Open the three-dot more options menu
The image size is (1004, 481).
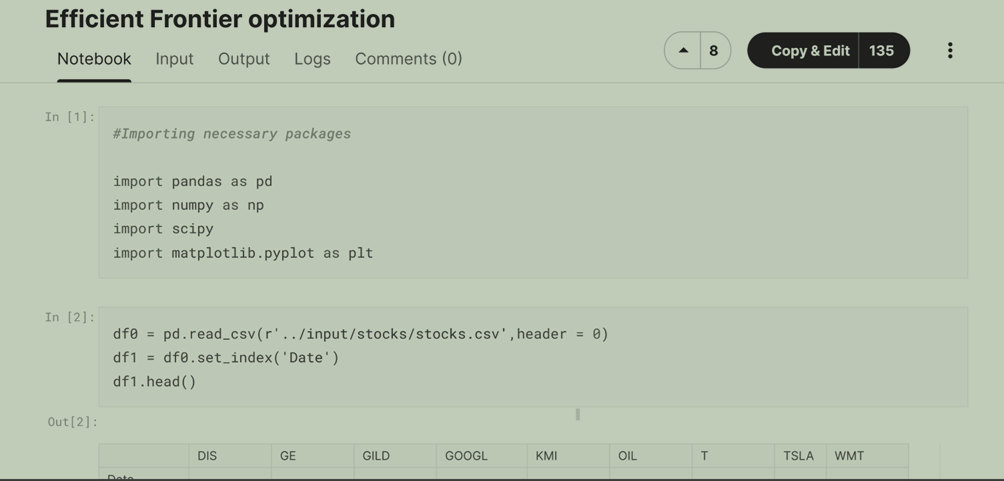(x=949, y=51)
